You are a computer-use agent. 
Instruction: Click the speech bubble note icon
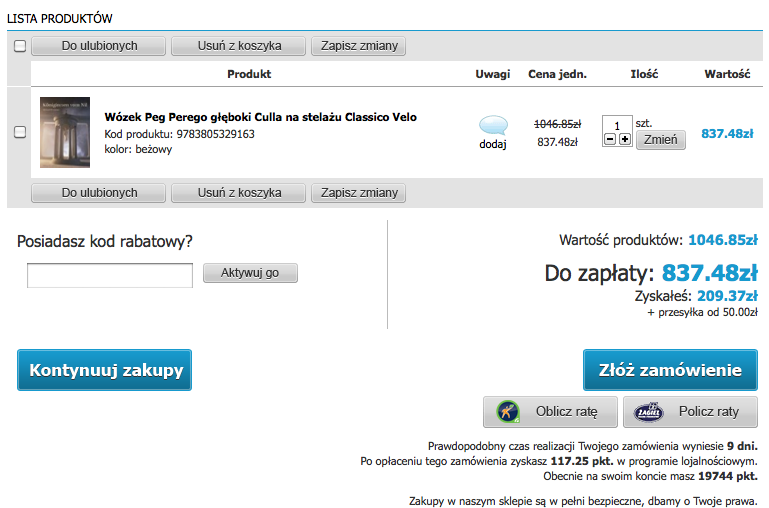493,125
